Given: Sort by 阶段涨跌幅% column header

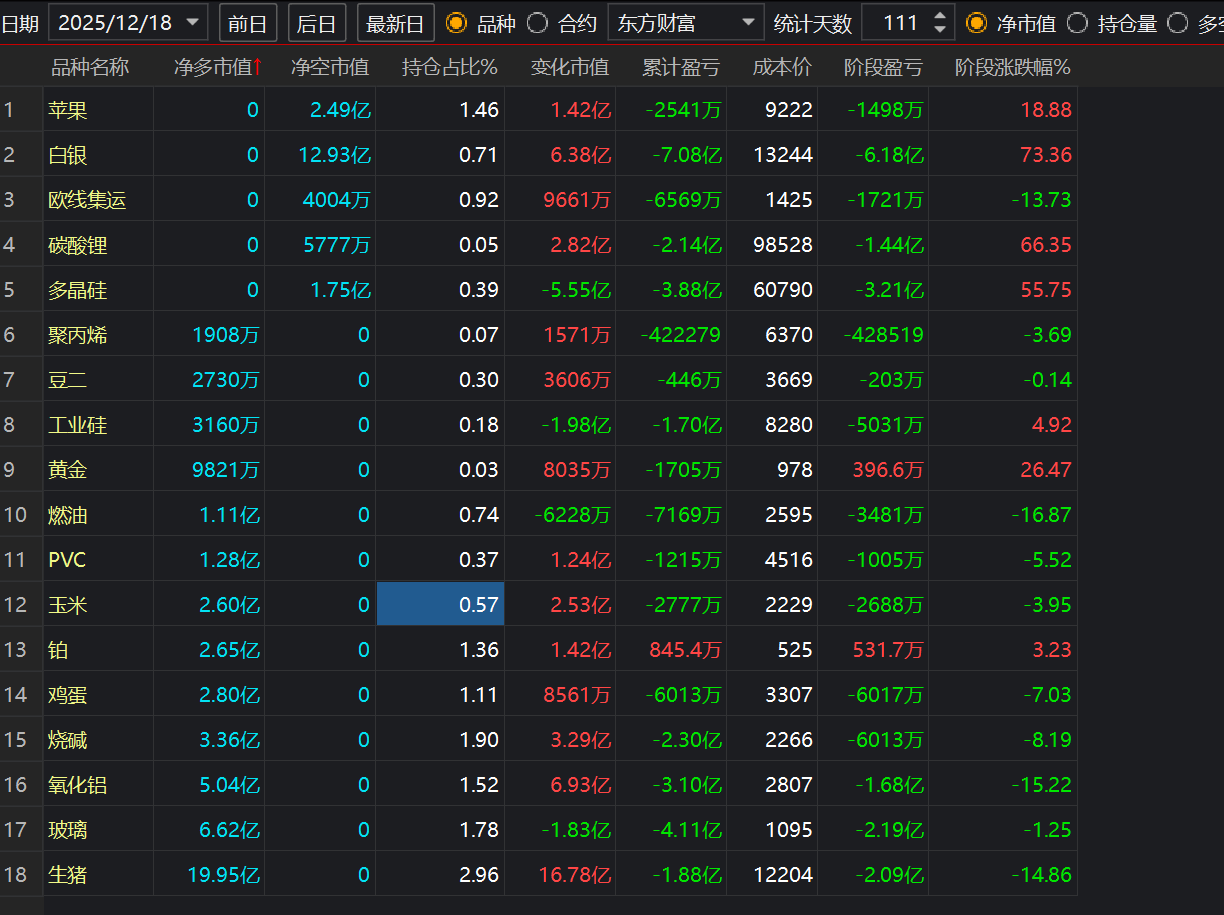Looking at the screenshot, I should [1012, 67].
